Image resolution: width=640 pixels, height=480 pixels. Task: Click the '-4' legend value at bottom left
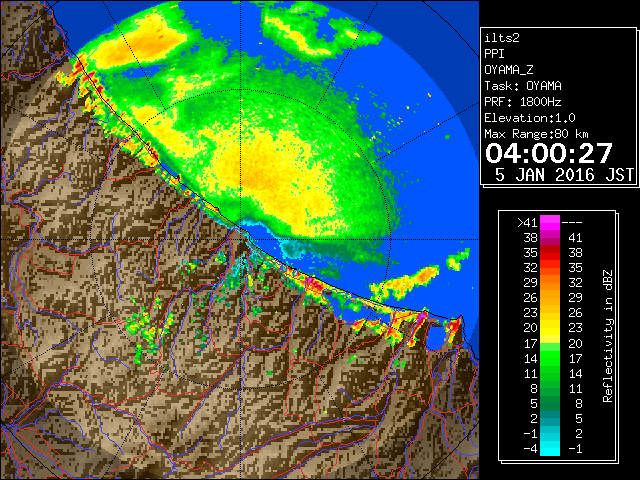531,449
